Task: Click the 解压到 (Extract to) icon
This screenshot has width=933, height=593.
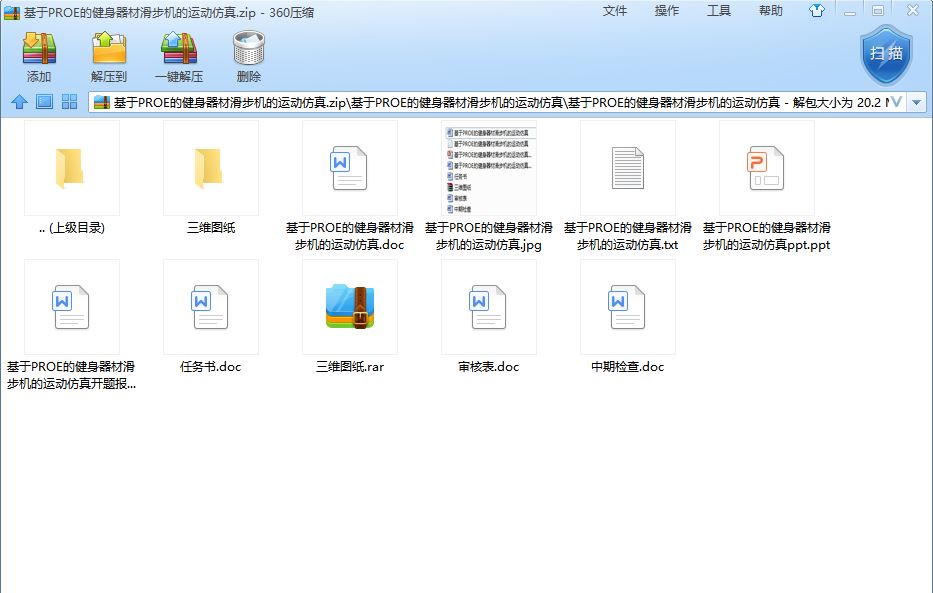Action: click(109, 49)
